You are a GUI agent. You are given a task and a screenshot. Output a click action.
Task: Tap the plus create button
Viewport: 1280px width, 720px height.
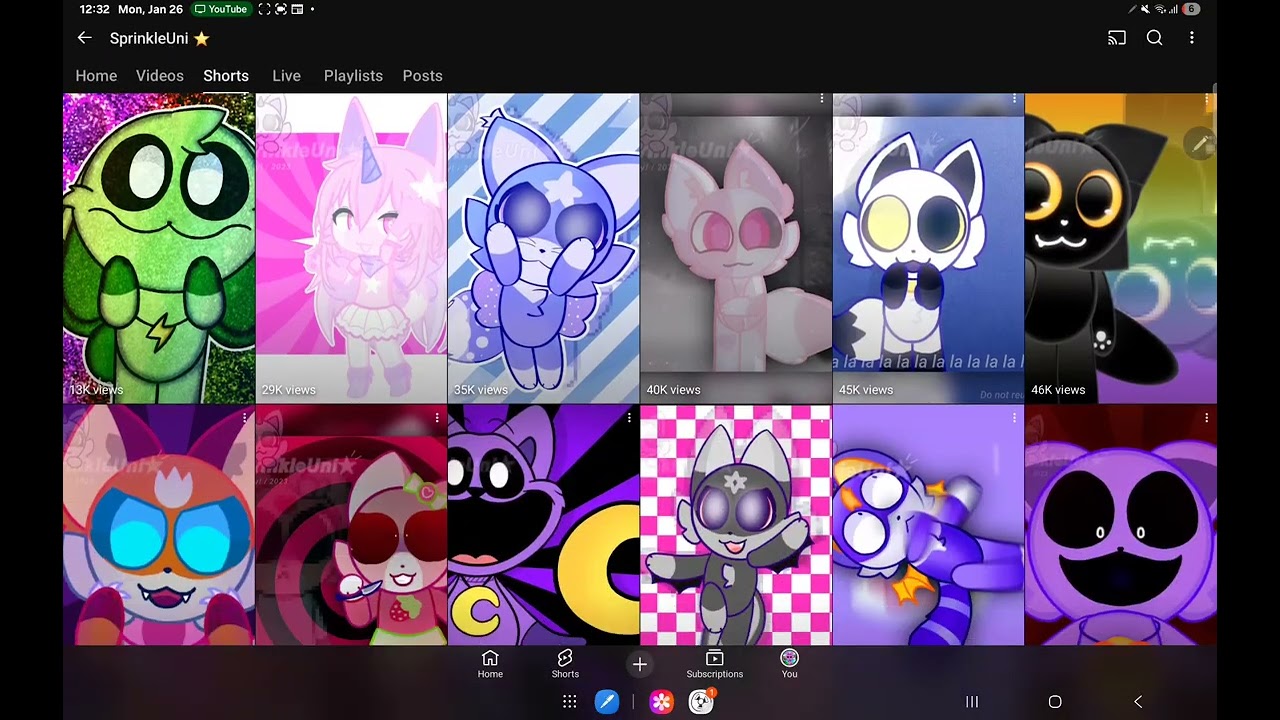tap(640, 664)
